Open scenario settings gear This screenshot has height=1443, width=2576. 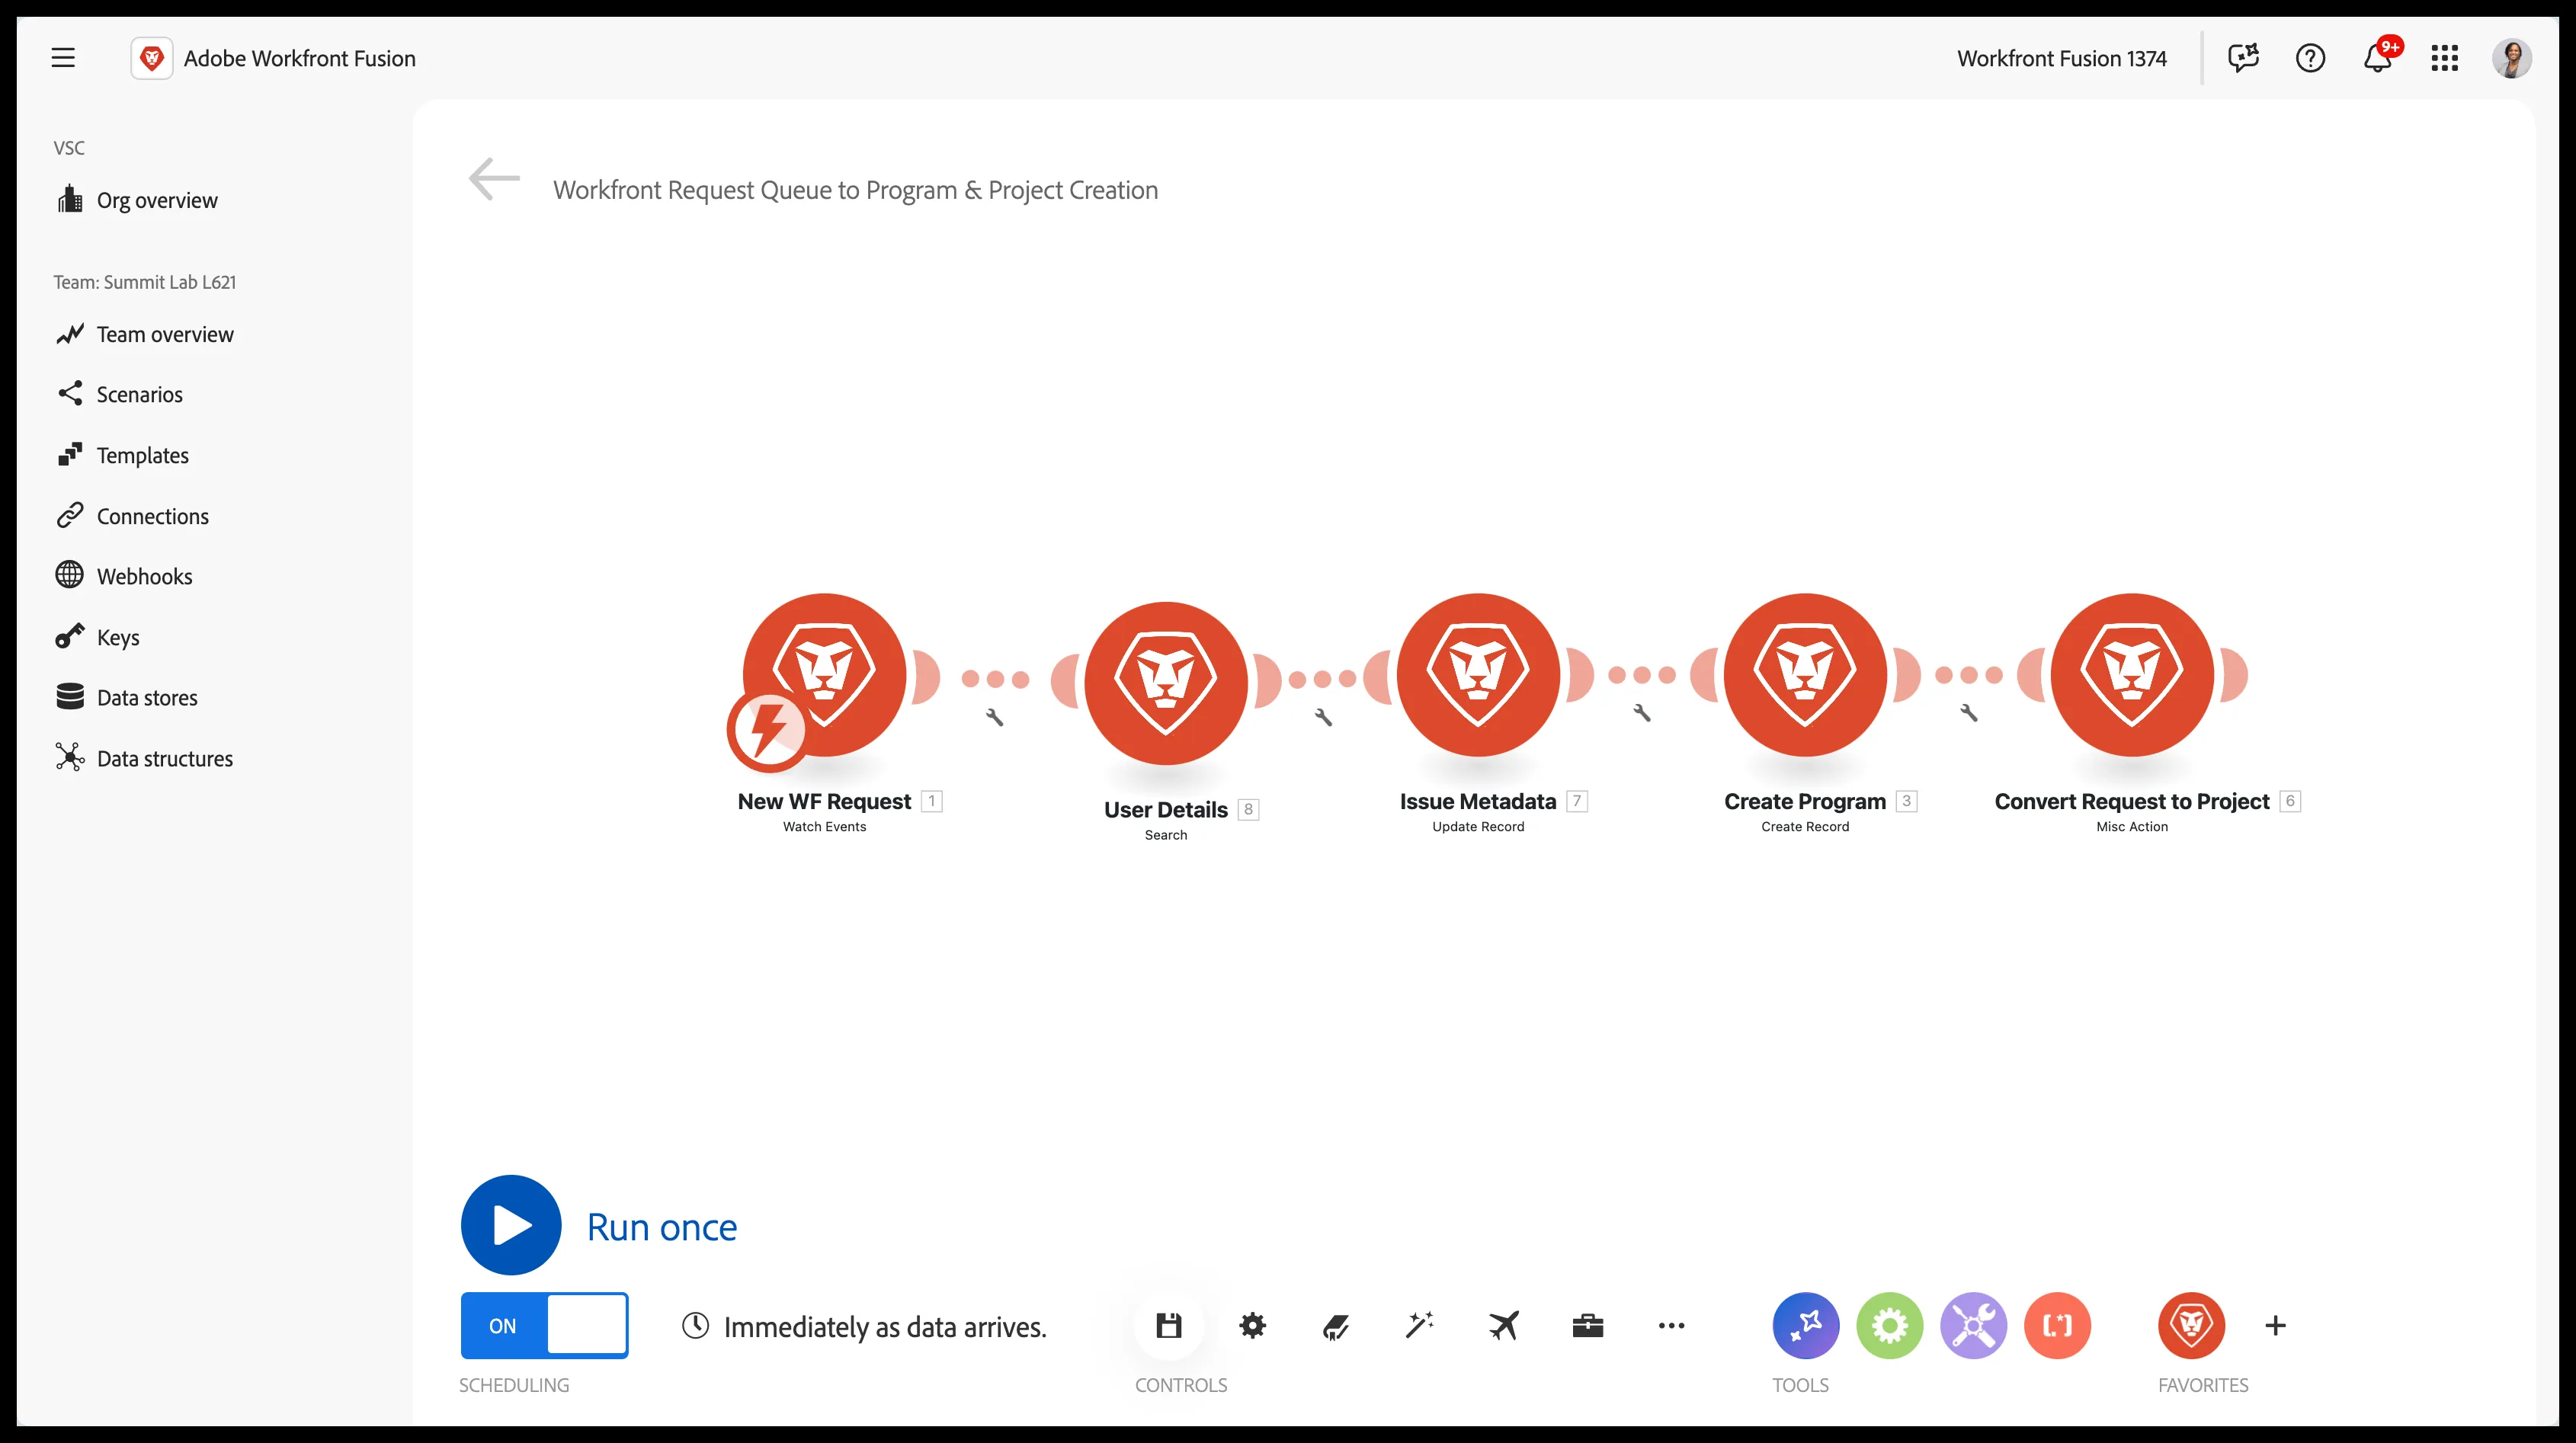point(1252,1326)
